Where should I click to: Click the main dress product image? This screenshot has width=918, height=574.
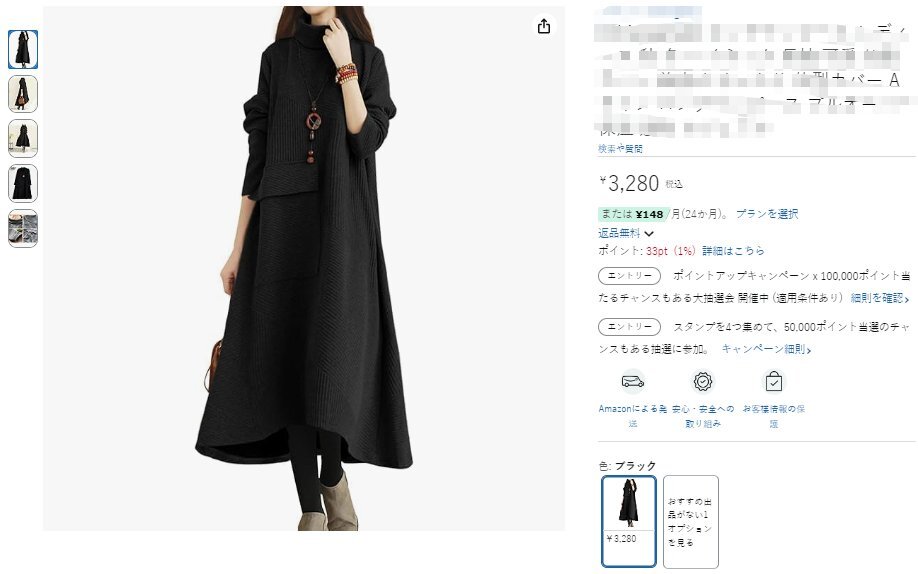(304, 268)
